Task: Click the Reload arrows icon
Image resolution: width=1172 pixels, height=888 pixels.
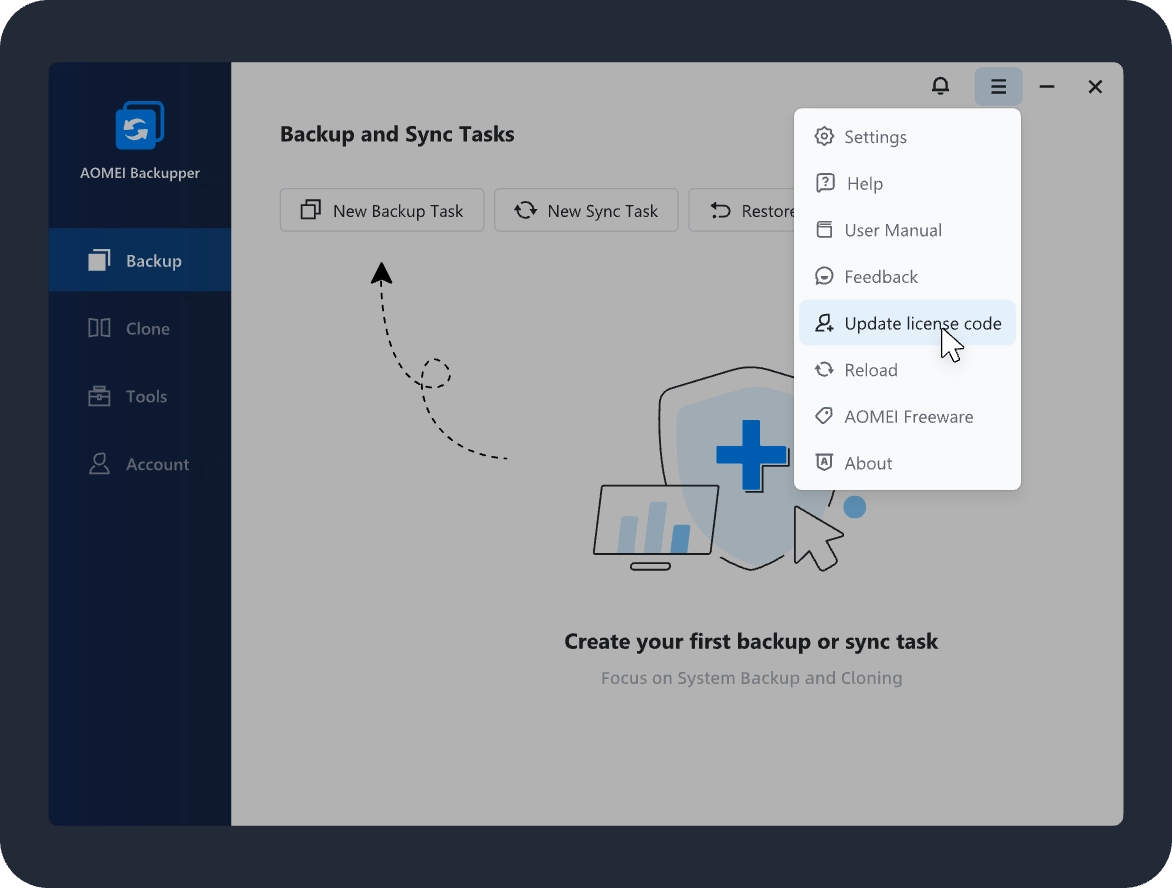Action: 824,369
